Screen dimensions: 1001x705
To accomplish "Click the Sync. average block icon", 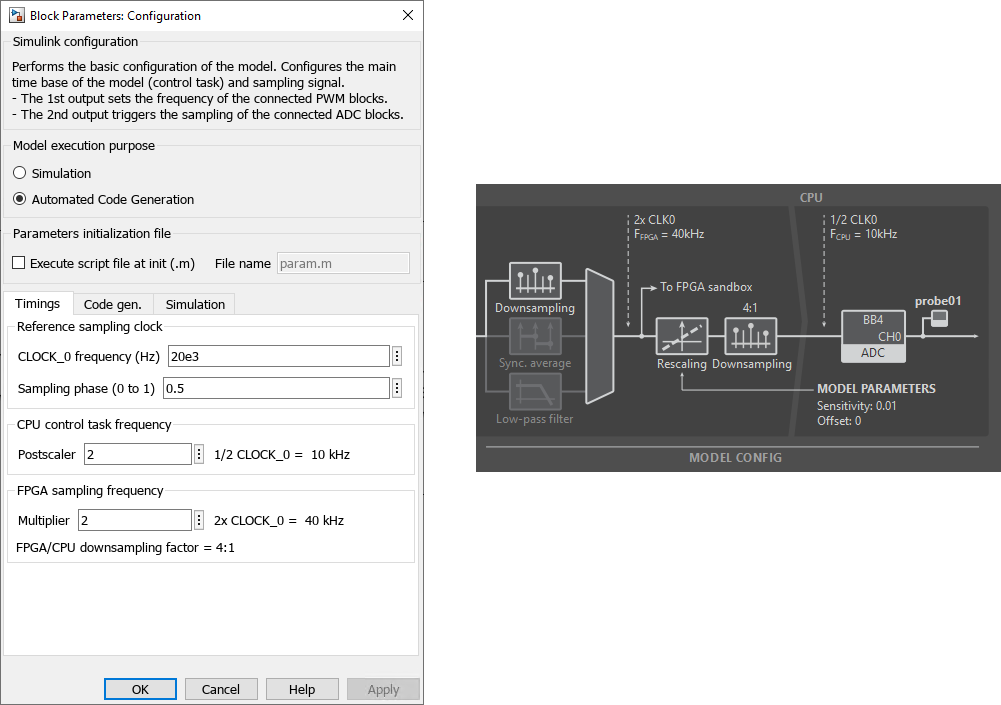I will click(535, 337).
